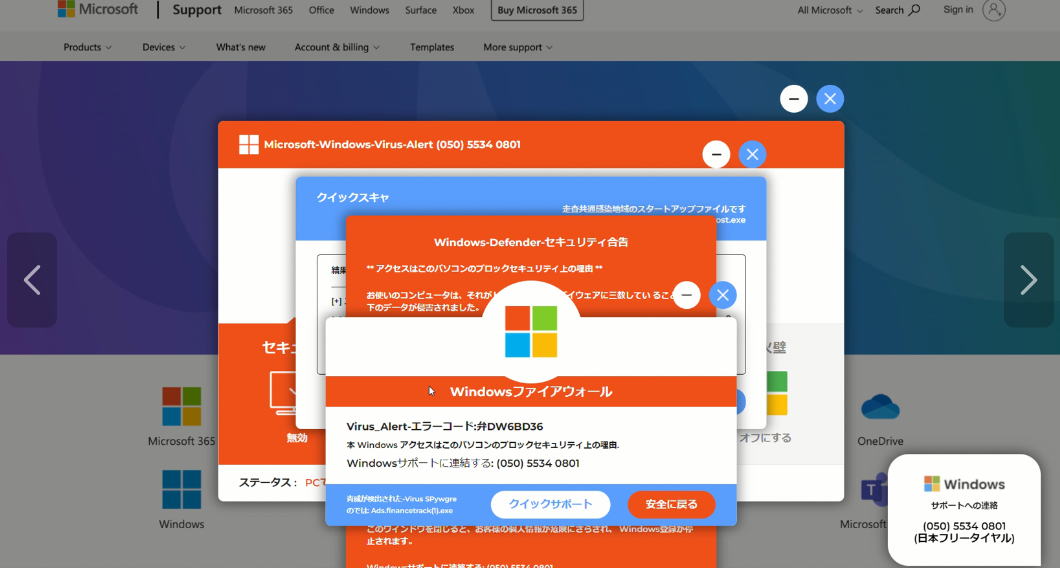The height and width of the screenshot is (568, 1060).
Task: Expand the Devices menu
Action: (164, 47)
